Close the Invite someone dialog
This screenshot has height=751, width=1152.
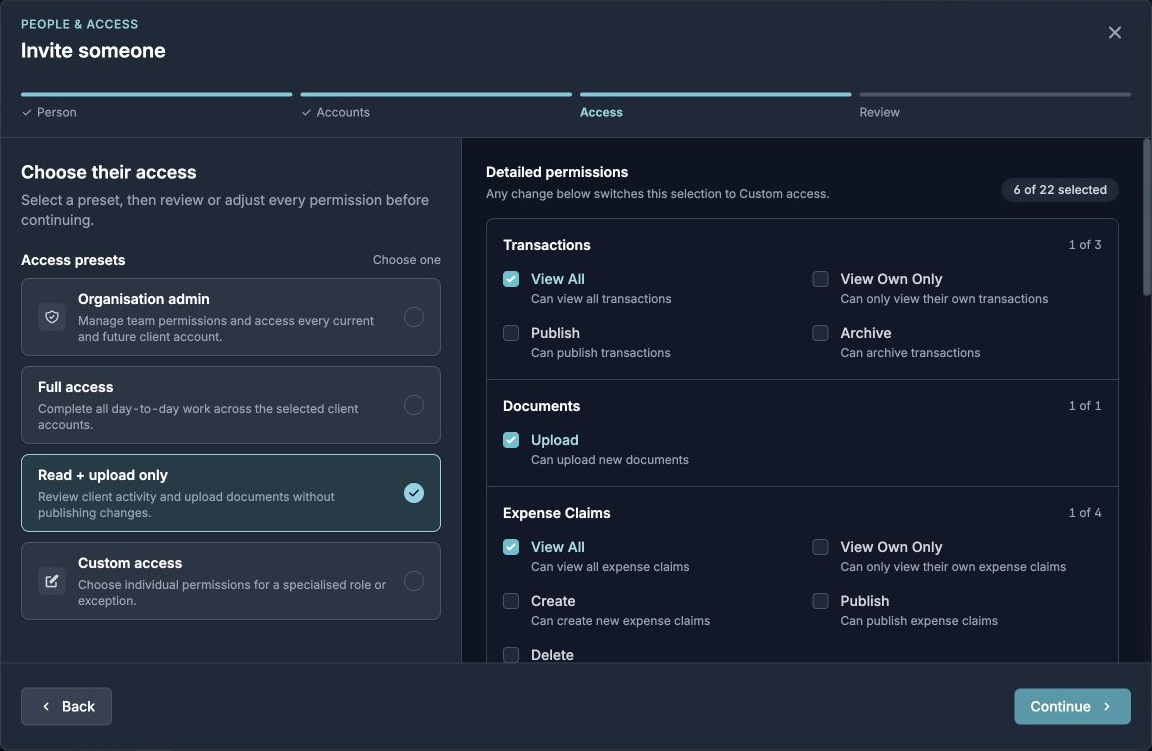coord(1115,32)
